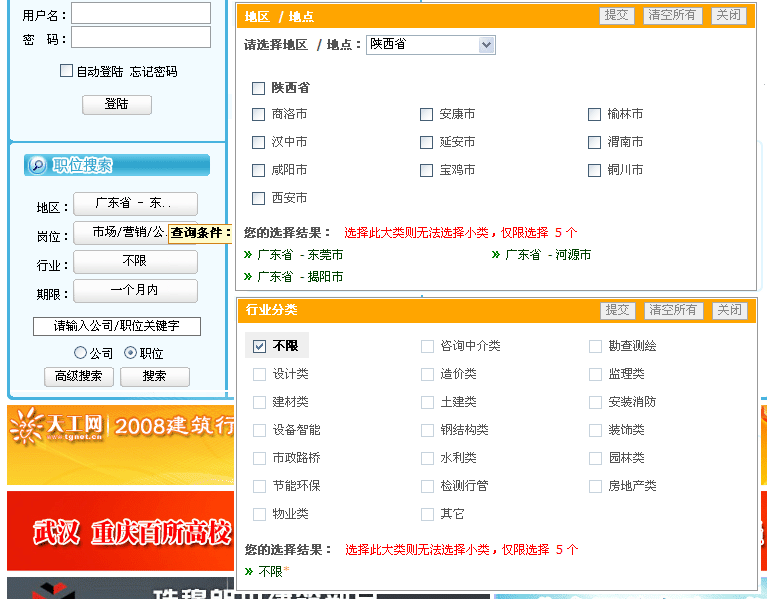The image size is (767, 599).
Task: Check the 其它 industry checkbox
Action: click(x=427, y=514)
